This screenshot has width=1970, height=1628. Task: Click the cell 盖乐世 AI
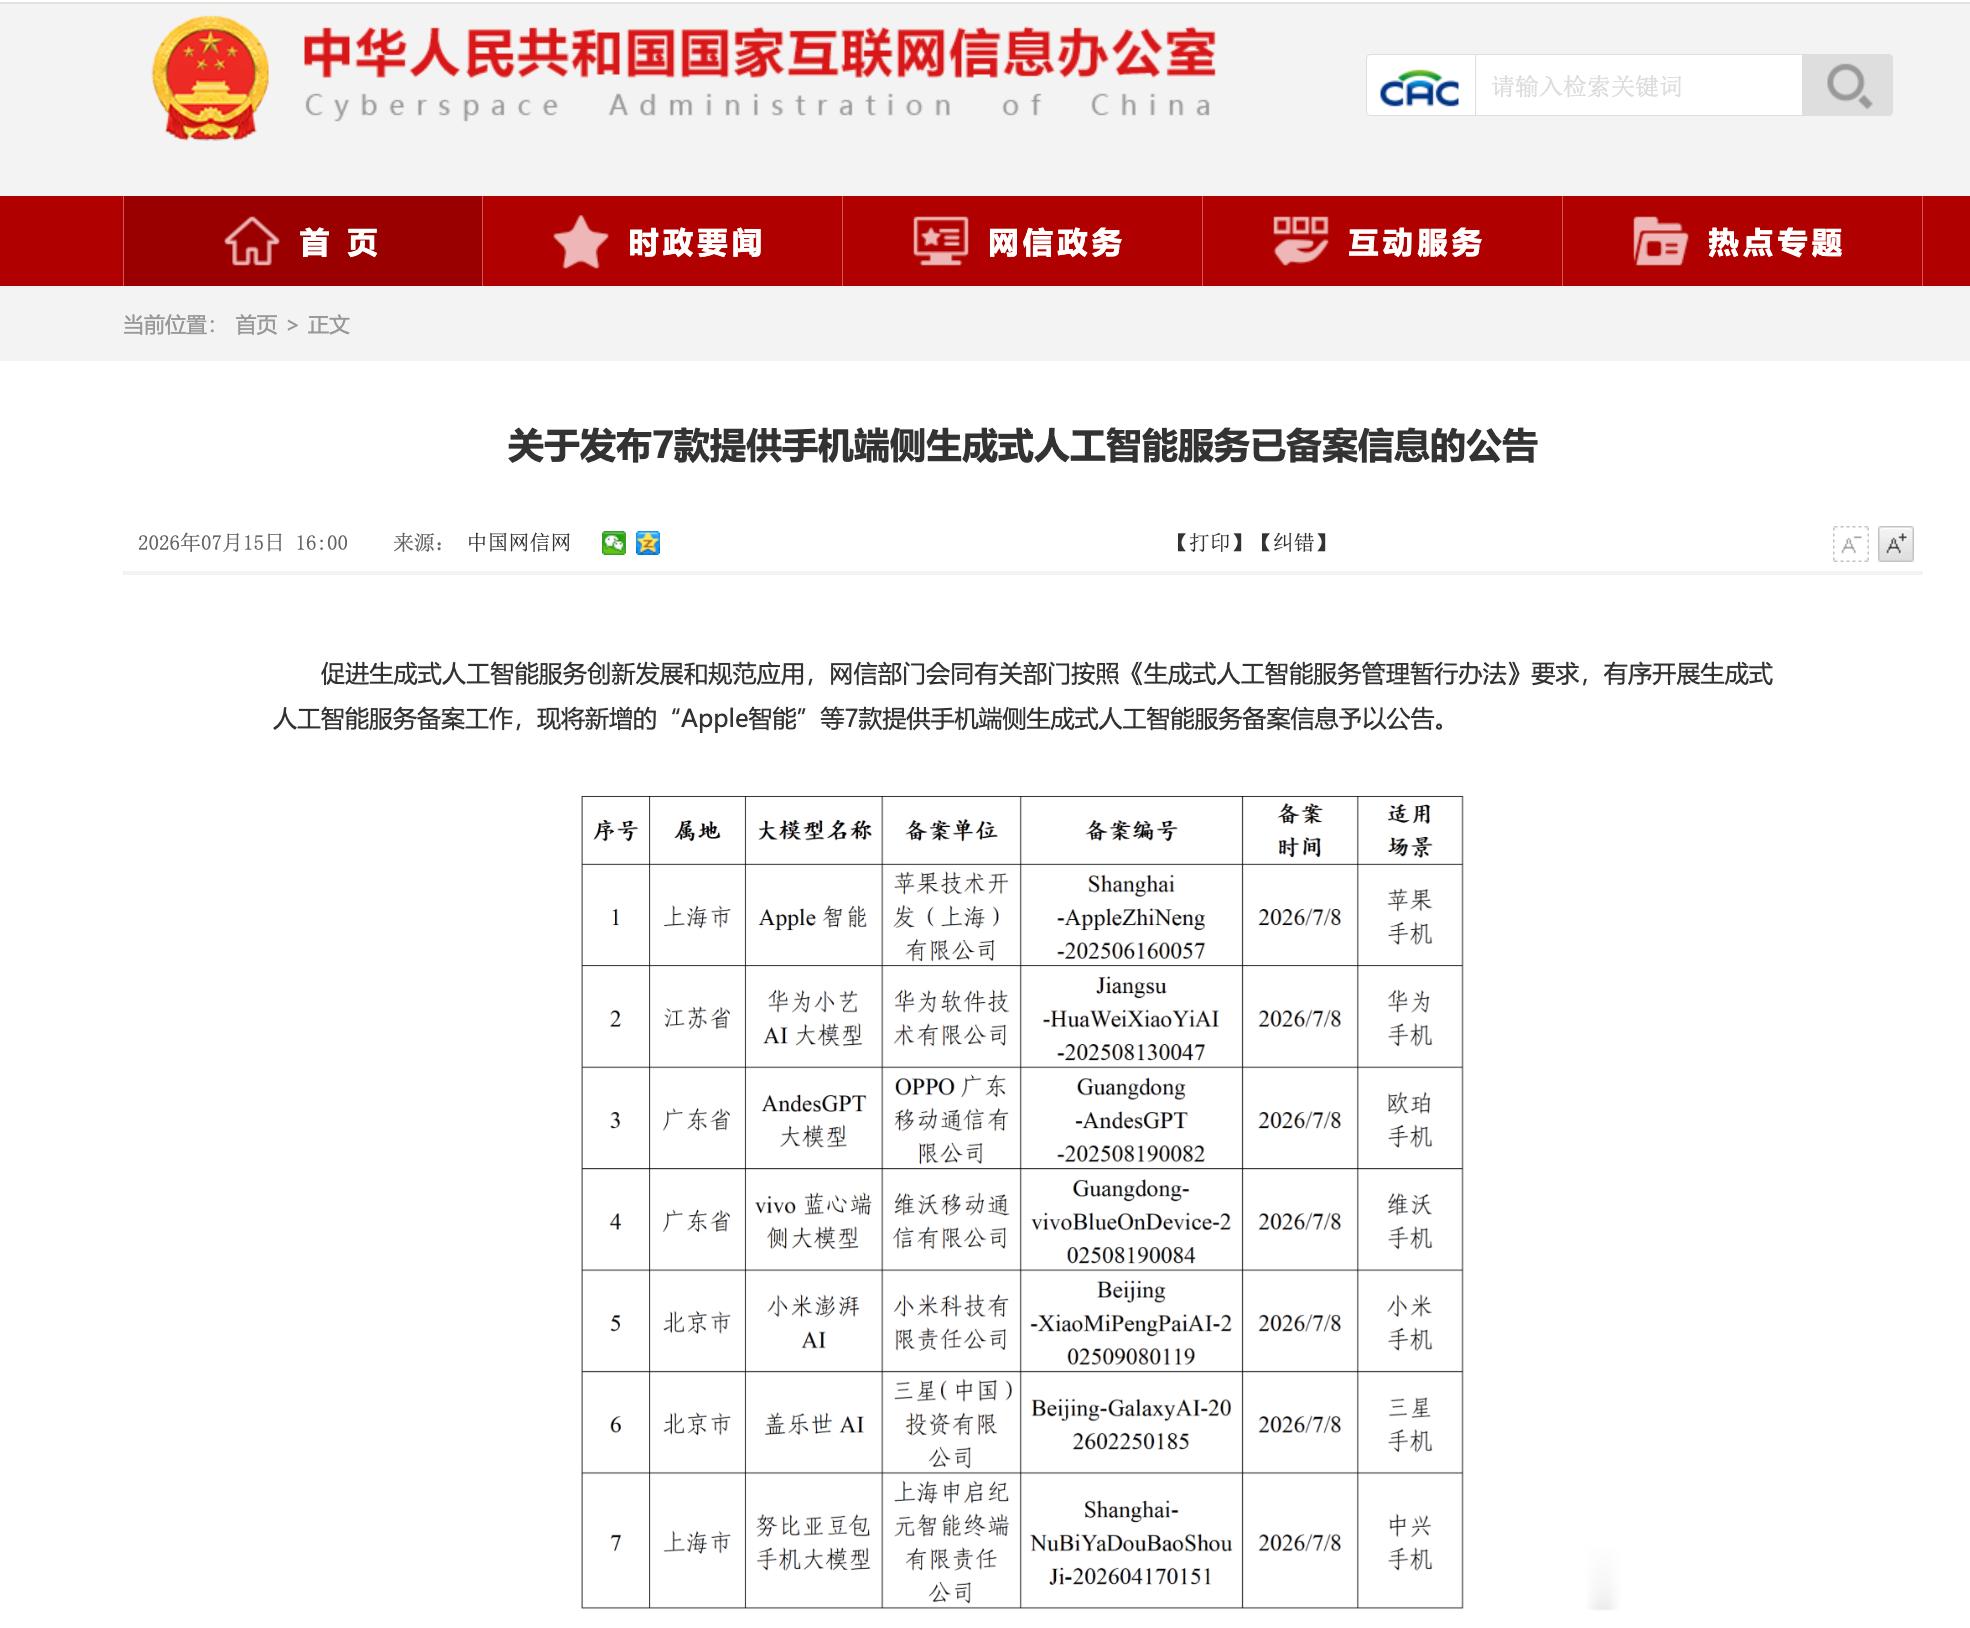(814, 1424)
